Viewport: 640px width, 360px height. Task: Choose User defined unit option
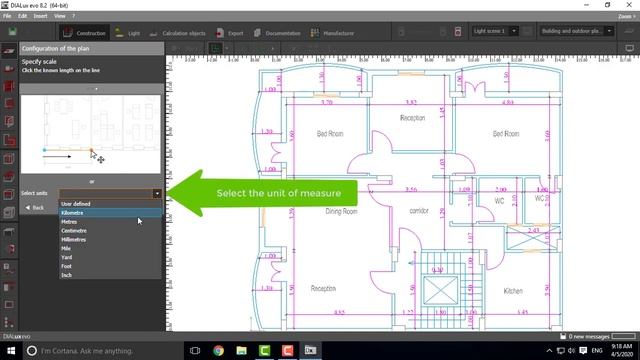tap(110, 204)
